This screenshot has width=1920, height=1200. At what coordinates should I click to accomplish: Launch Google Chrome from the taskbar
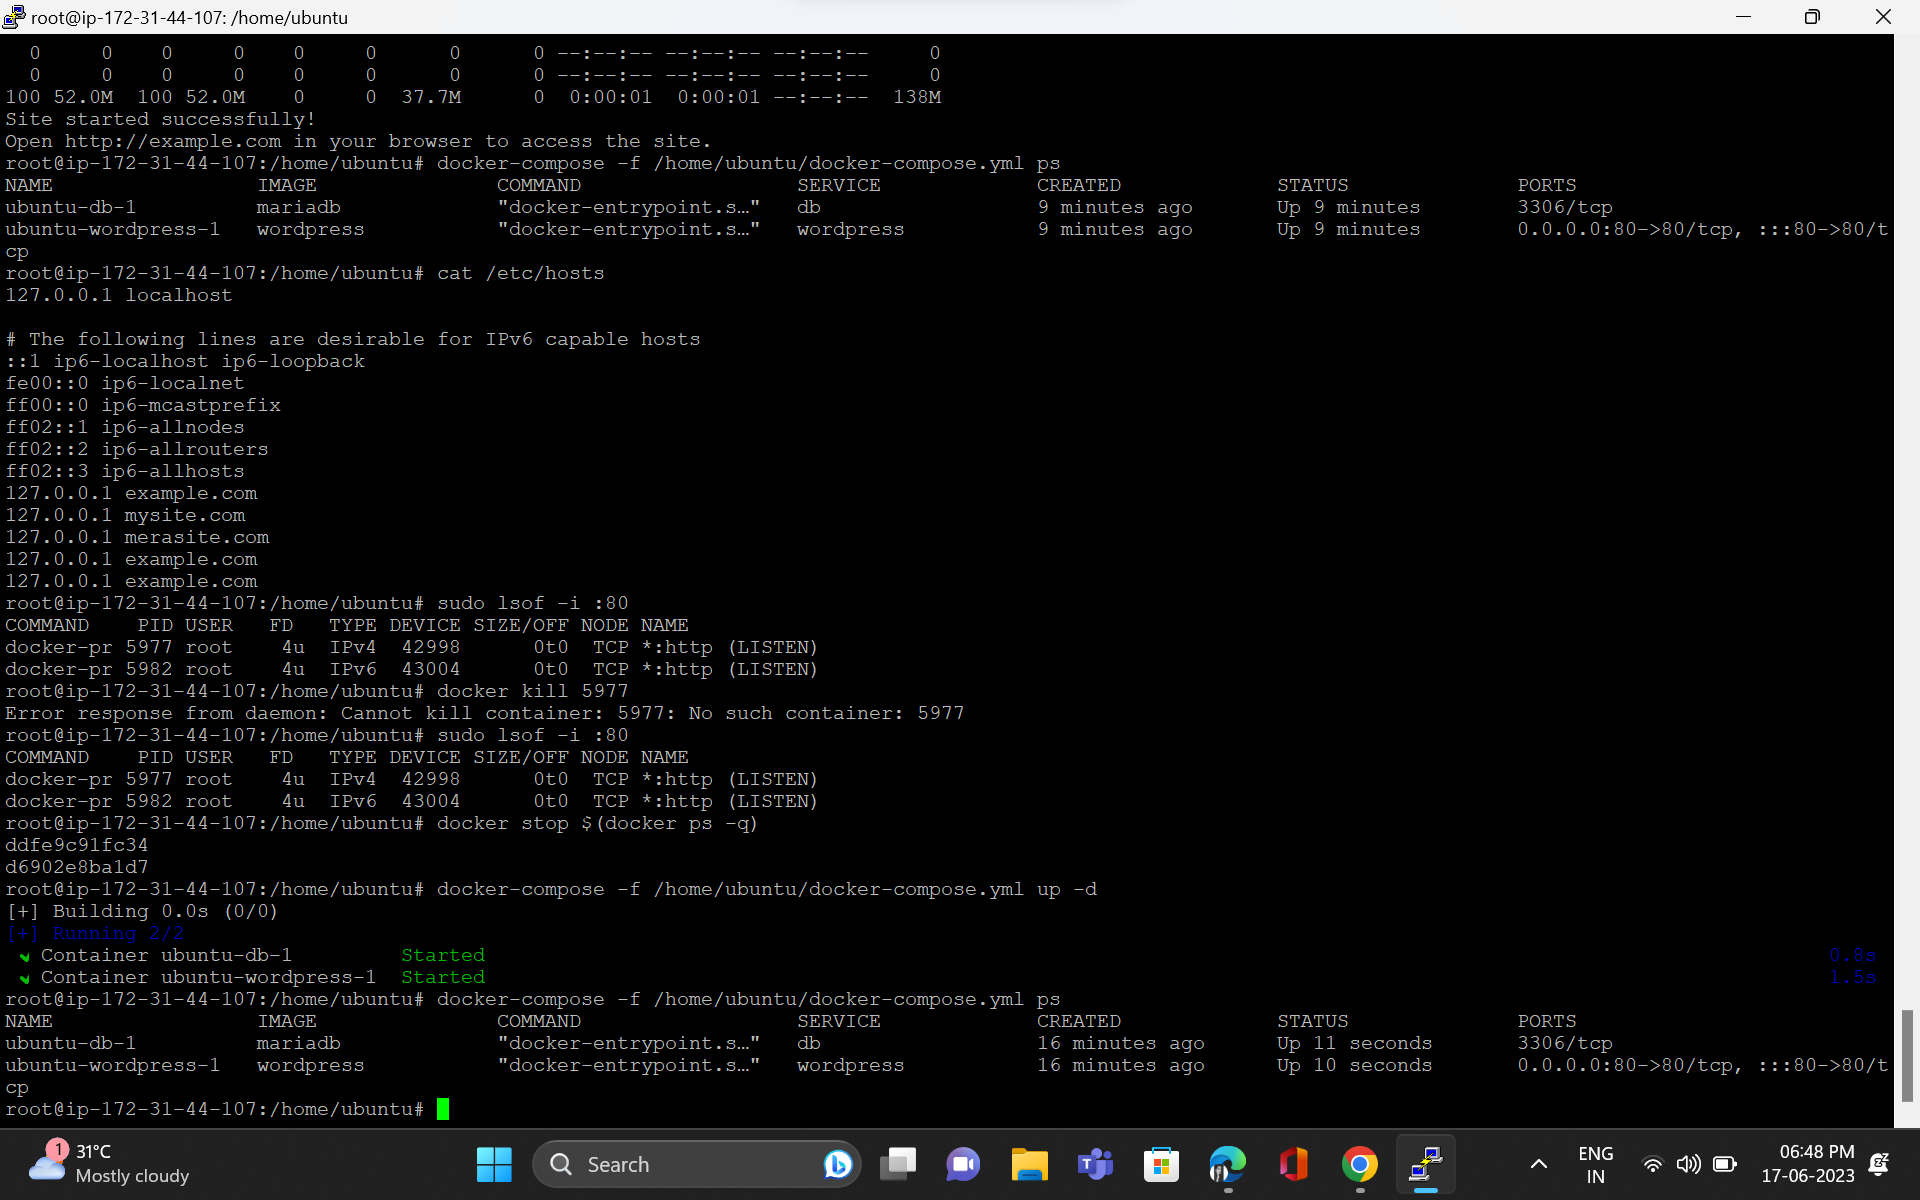(x=1358, y=1164)
